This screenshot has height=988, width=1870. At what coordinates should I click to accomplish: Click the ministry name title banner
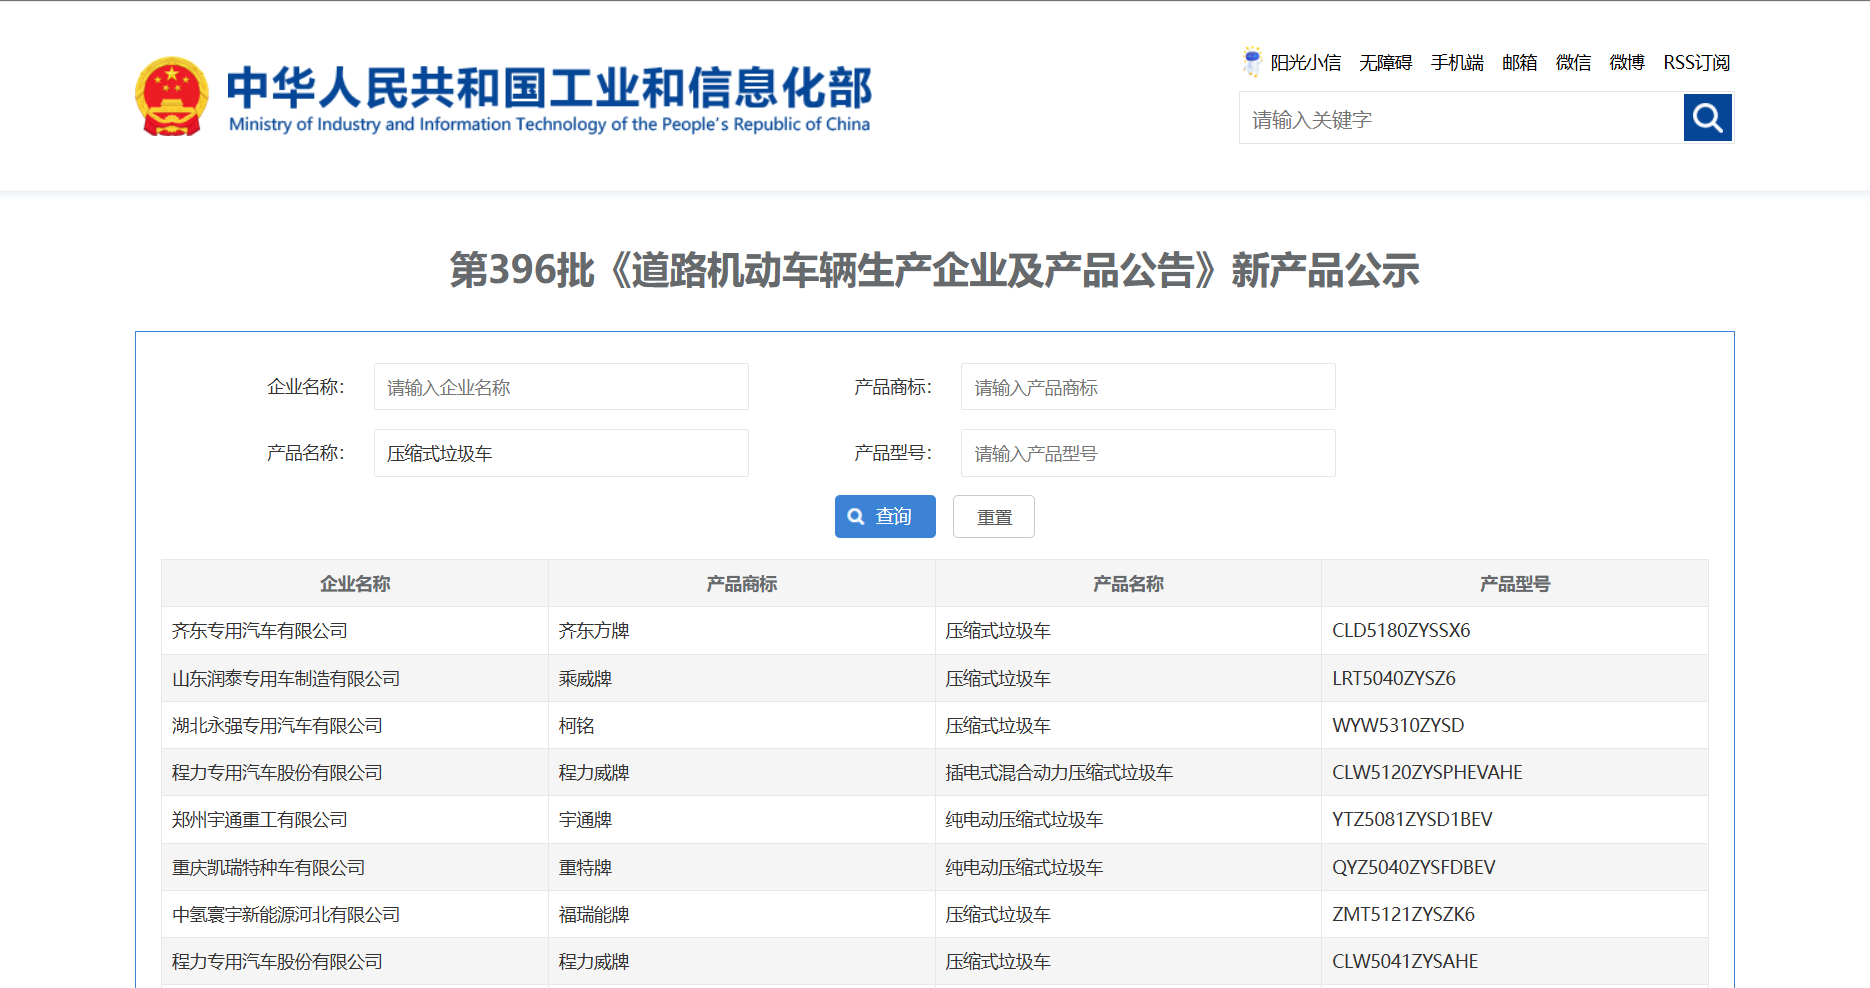(x=549, y=97)
